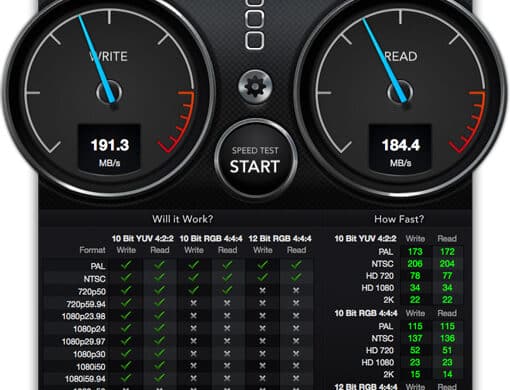510x390 pixels.
Task: Click 1080i59.94 12 Bit RGB Read cross
Action: (x=296, y=379)
